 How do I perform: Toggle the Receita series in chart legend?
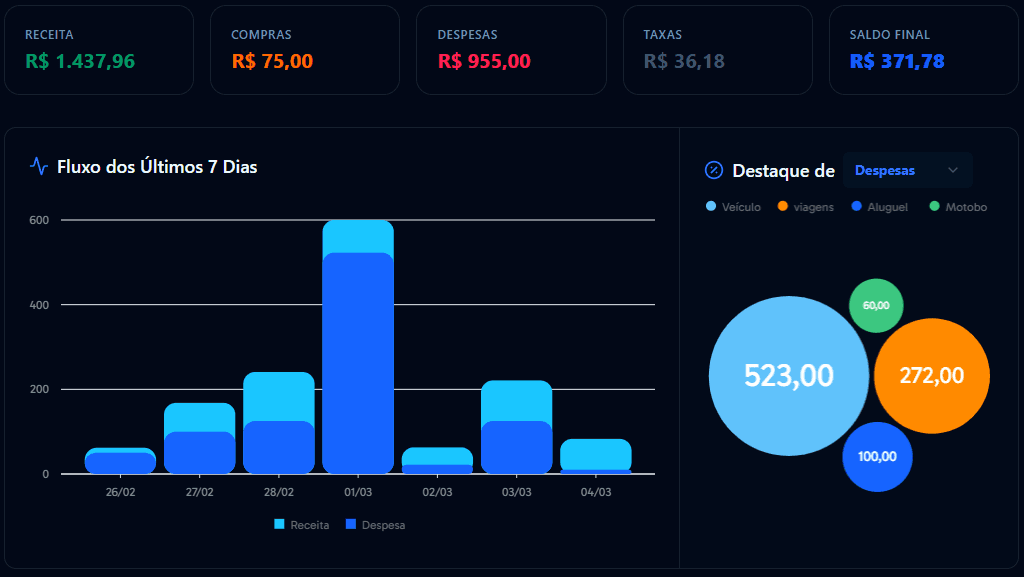coord(301,525)
